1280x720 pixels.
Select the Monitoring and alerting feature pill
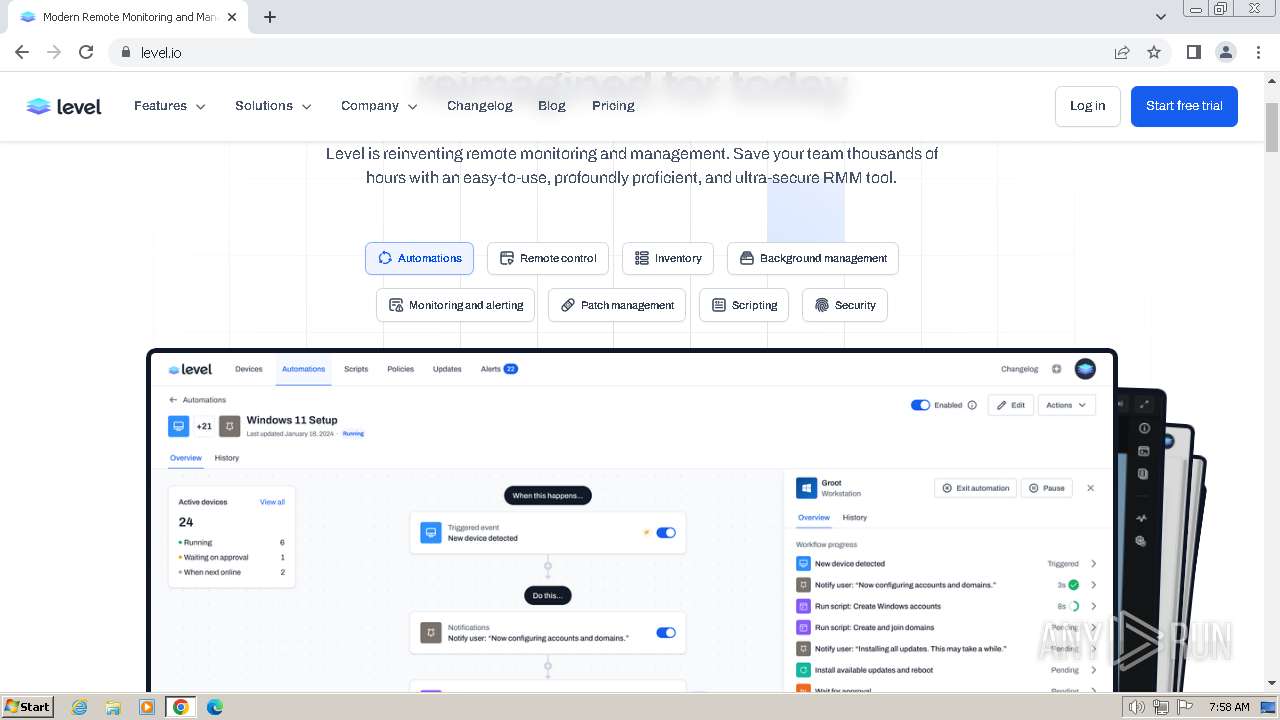tap(456, 305)
